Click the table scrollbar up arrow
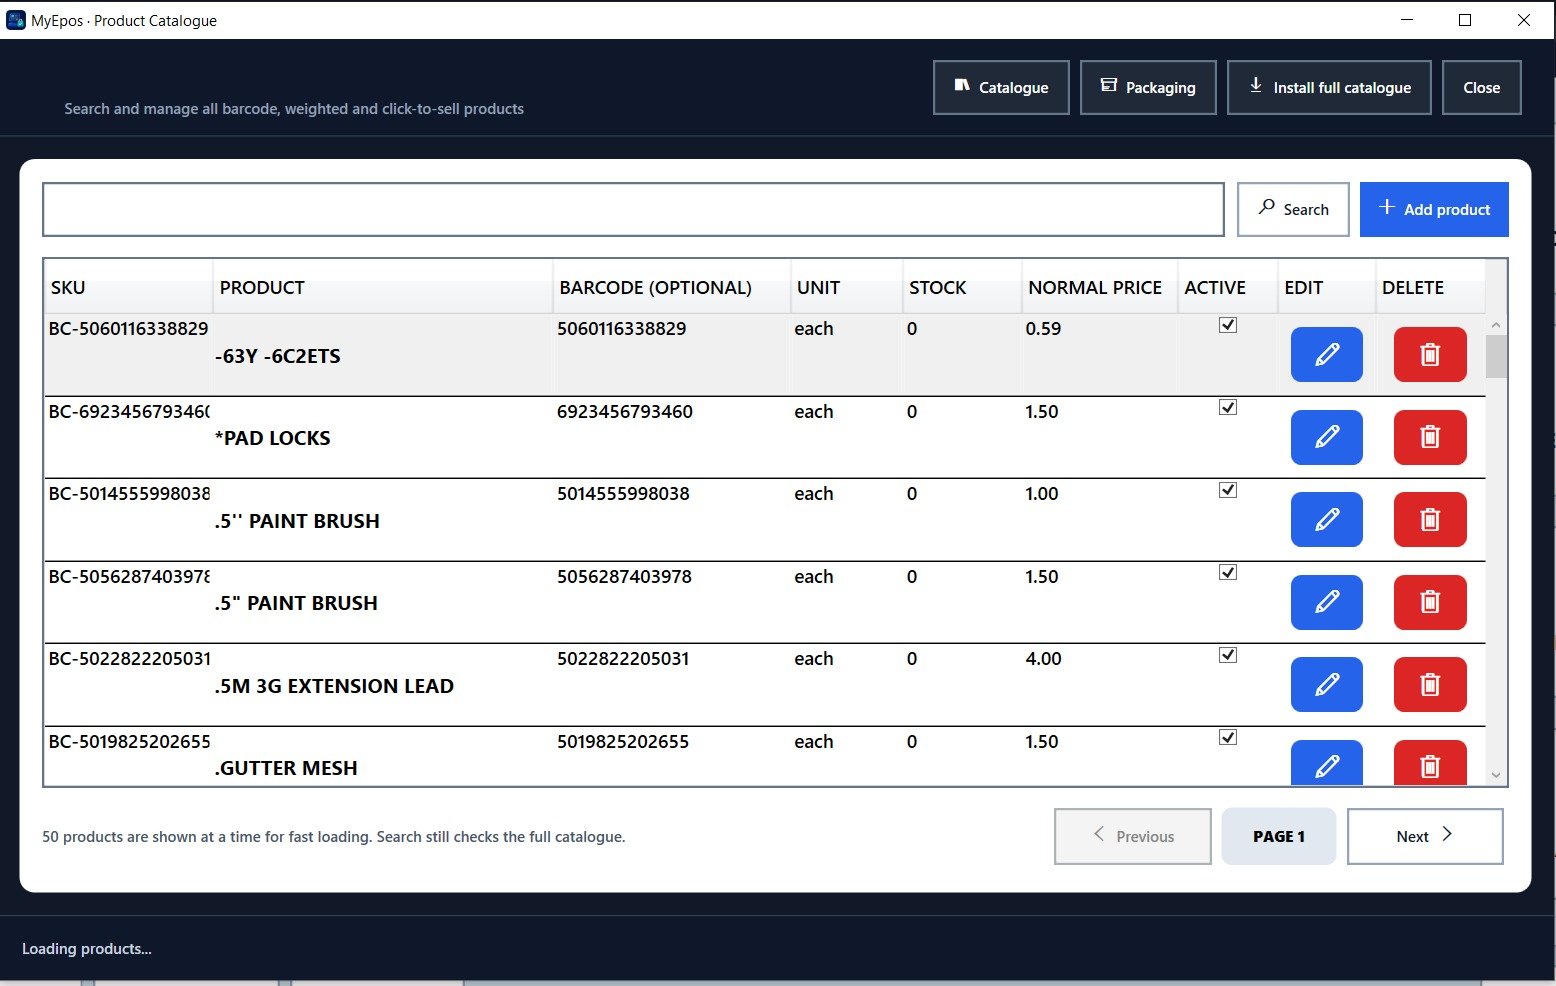This screenshot has width=1556, height=986. click(1496, 325)
